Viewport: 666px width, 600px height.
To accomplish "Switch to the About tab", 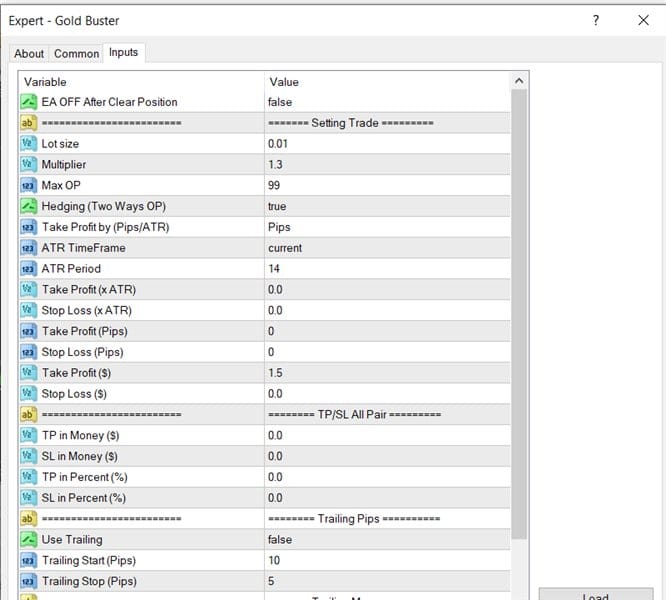I will tap(29, 54).
